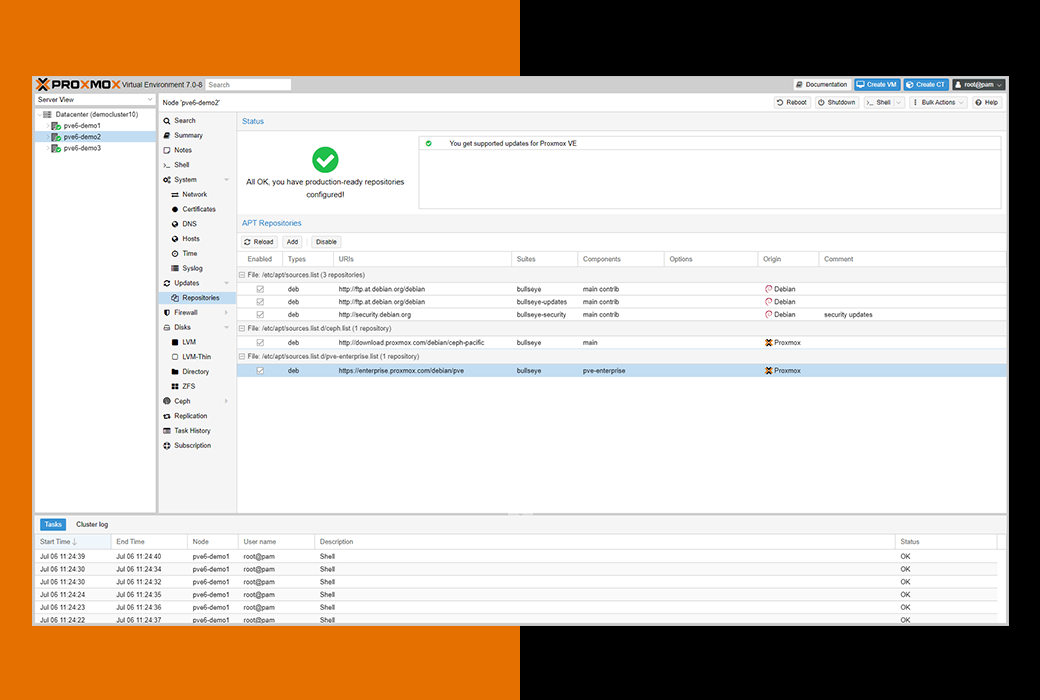Click the Create CT button
The height and width of the screenshot is (700, 1040).
pyautogui.click(x=926, y=84)
